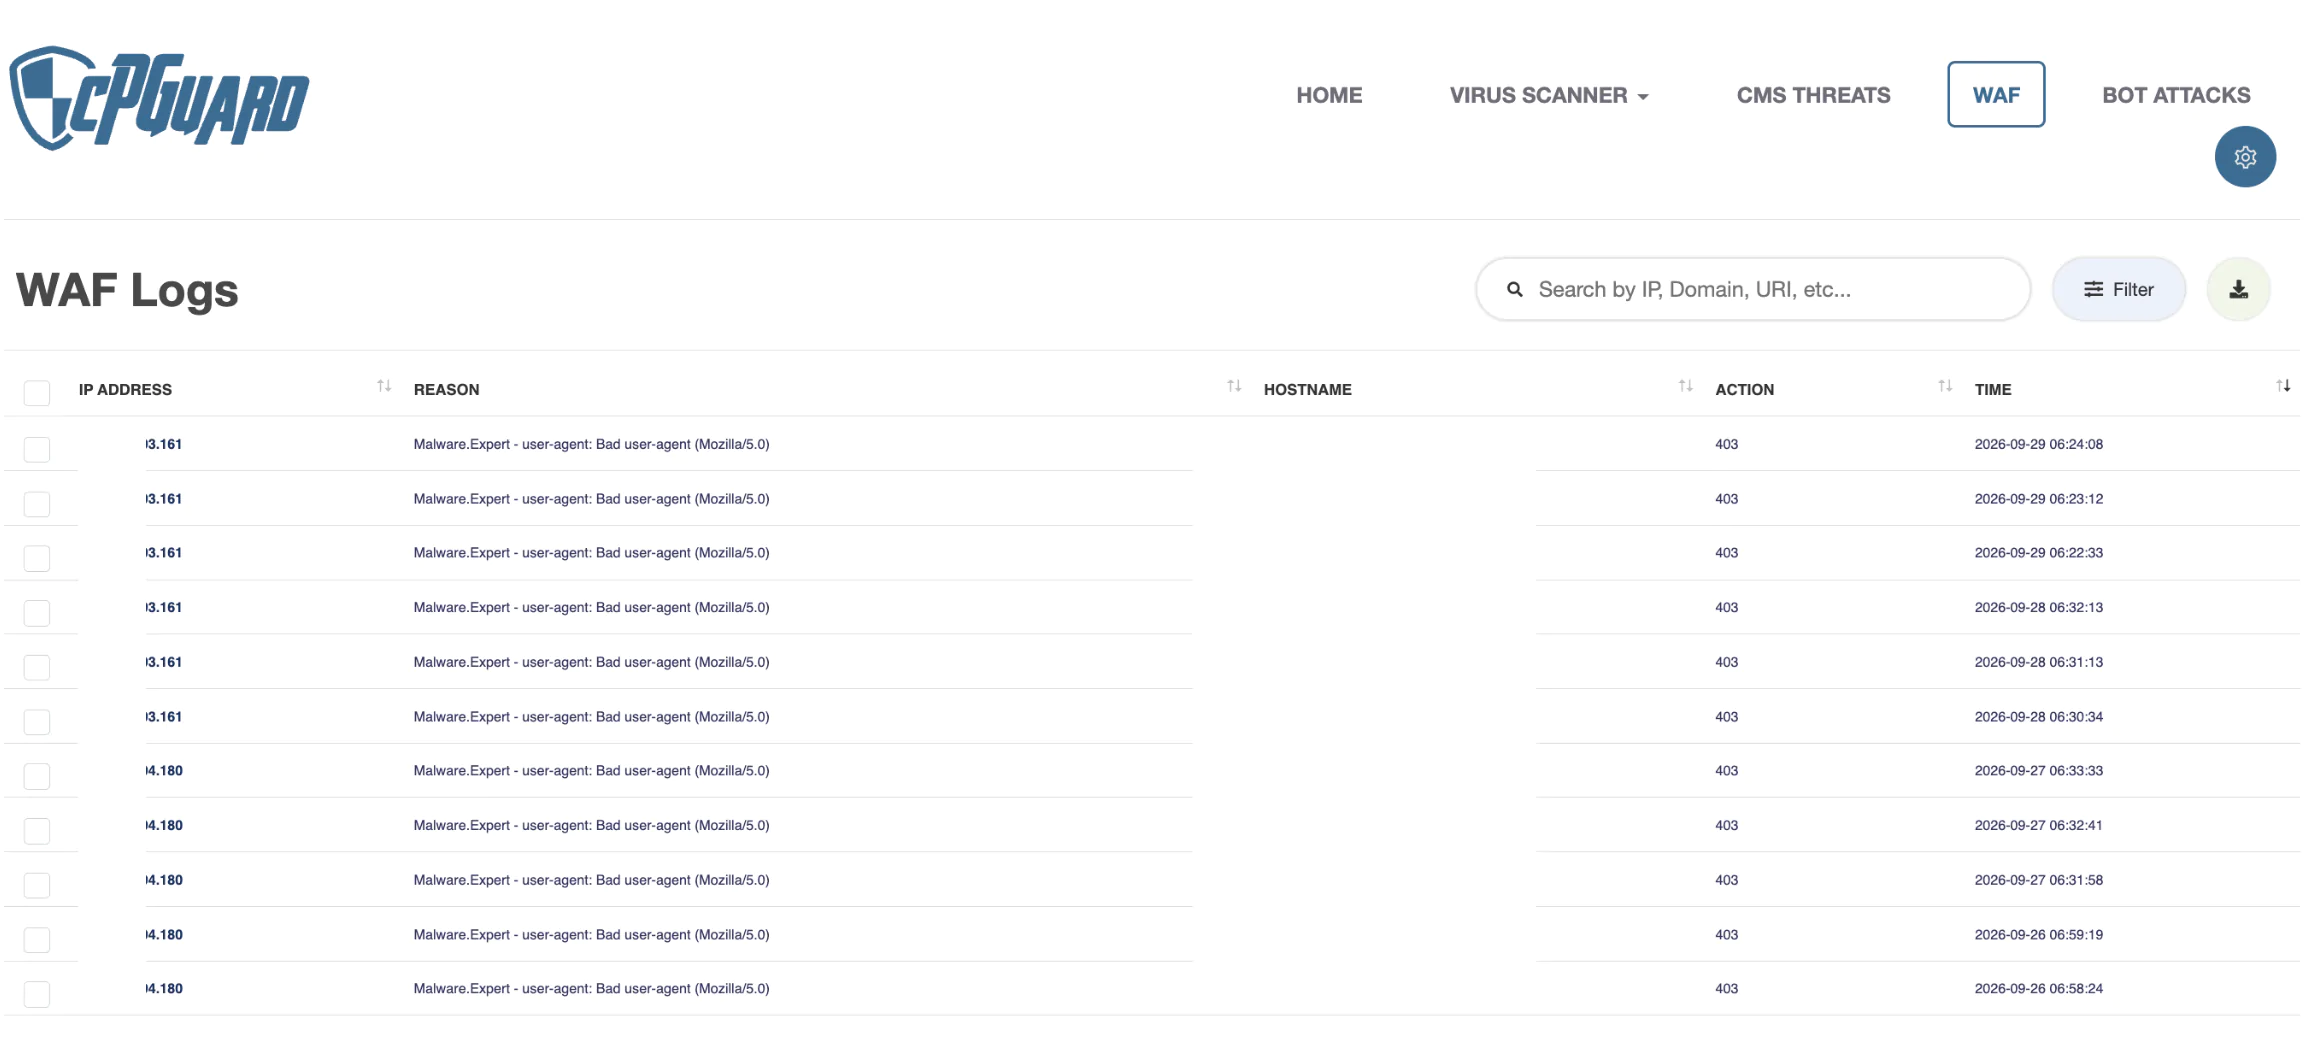Check the row timed 2026-09-28 06:30:34
Screen dimensions: 2320x1052
pos(37,721)
